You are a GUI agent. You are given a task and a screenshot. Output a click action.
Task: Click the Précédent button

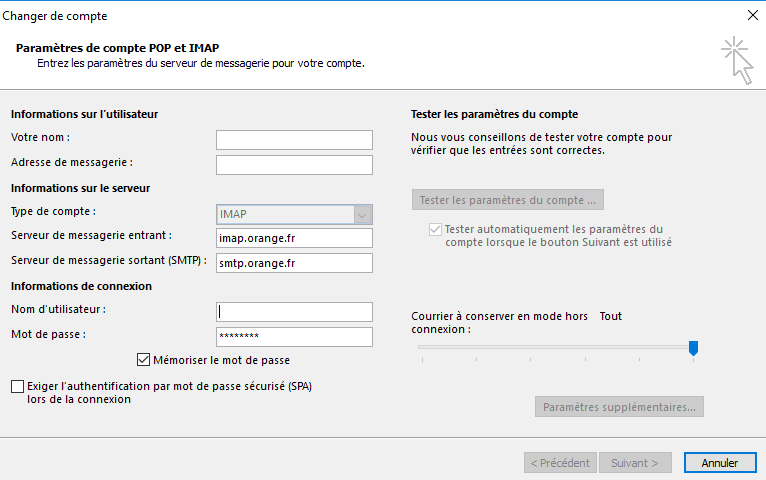(560, 463)
